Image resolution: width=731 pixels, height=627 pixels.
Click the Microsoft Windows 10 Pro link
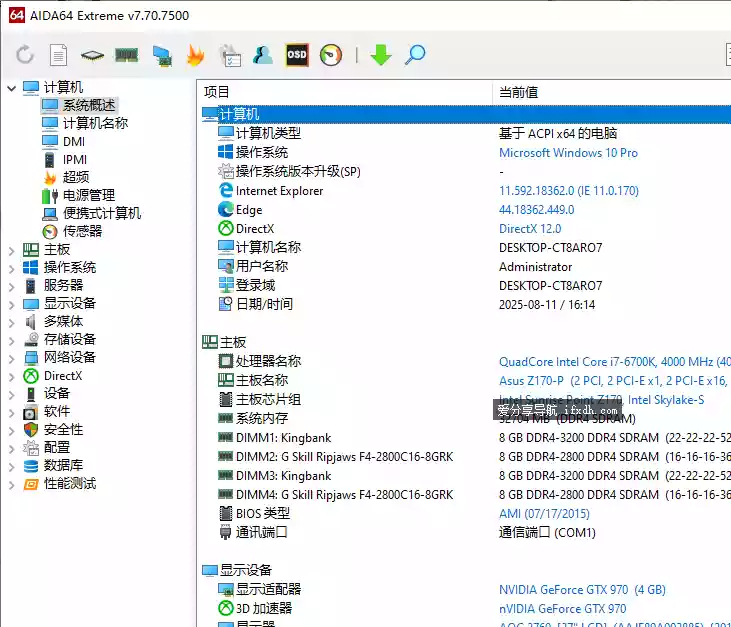568,153
